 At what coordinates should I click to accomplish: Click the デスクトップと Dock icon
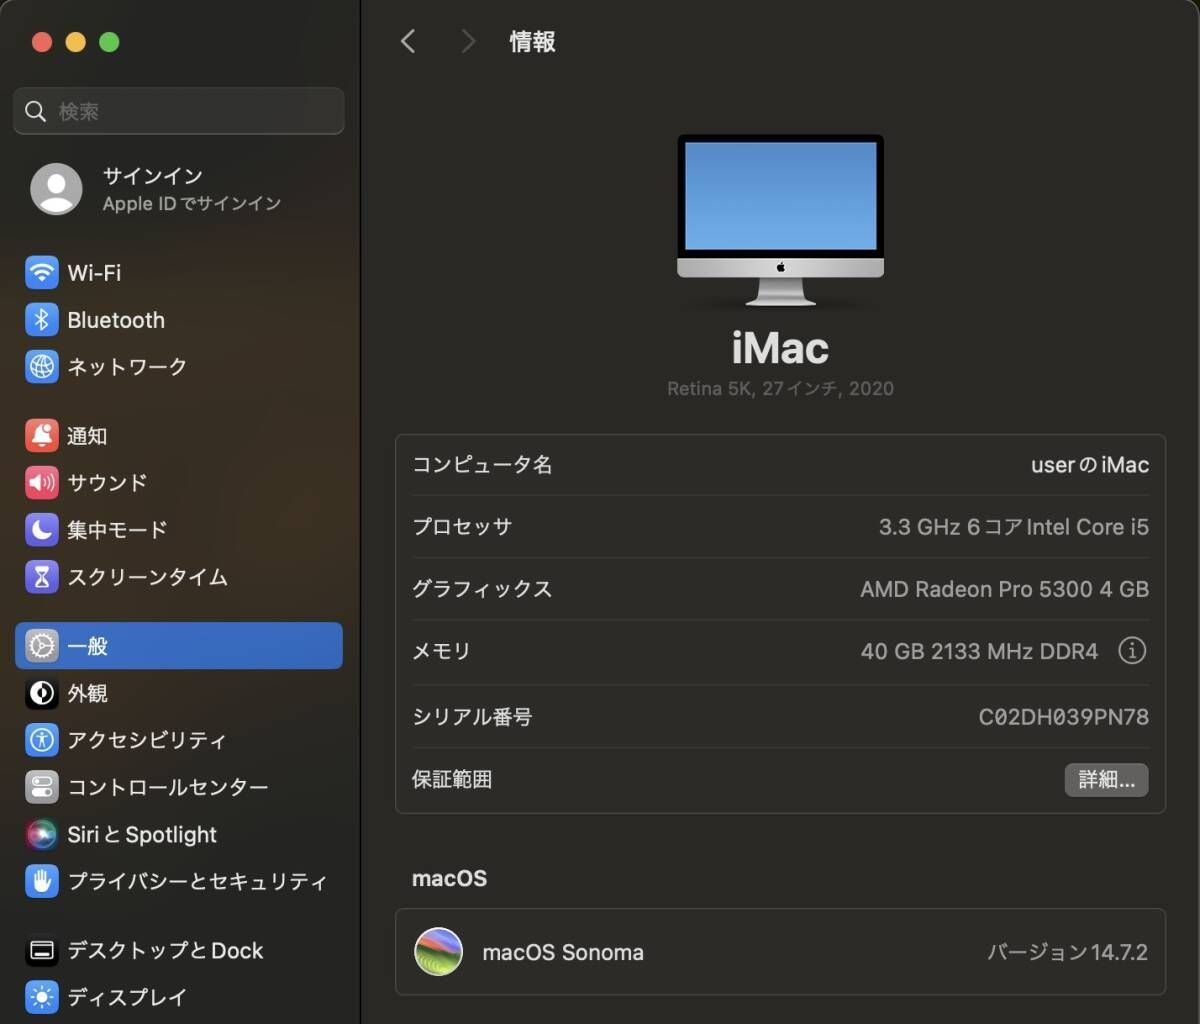click(41, 950)
